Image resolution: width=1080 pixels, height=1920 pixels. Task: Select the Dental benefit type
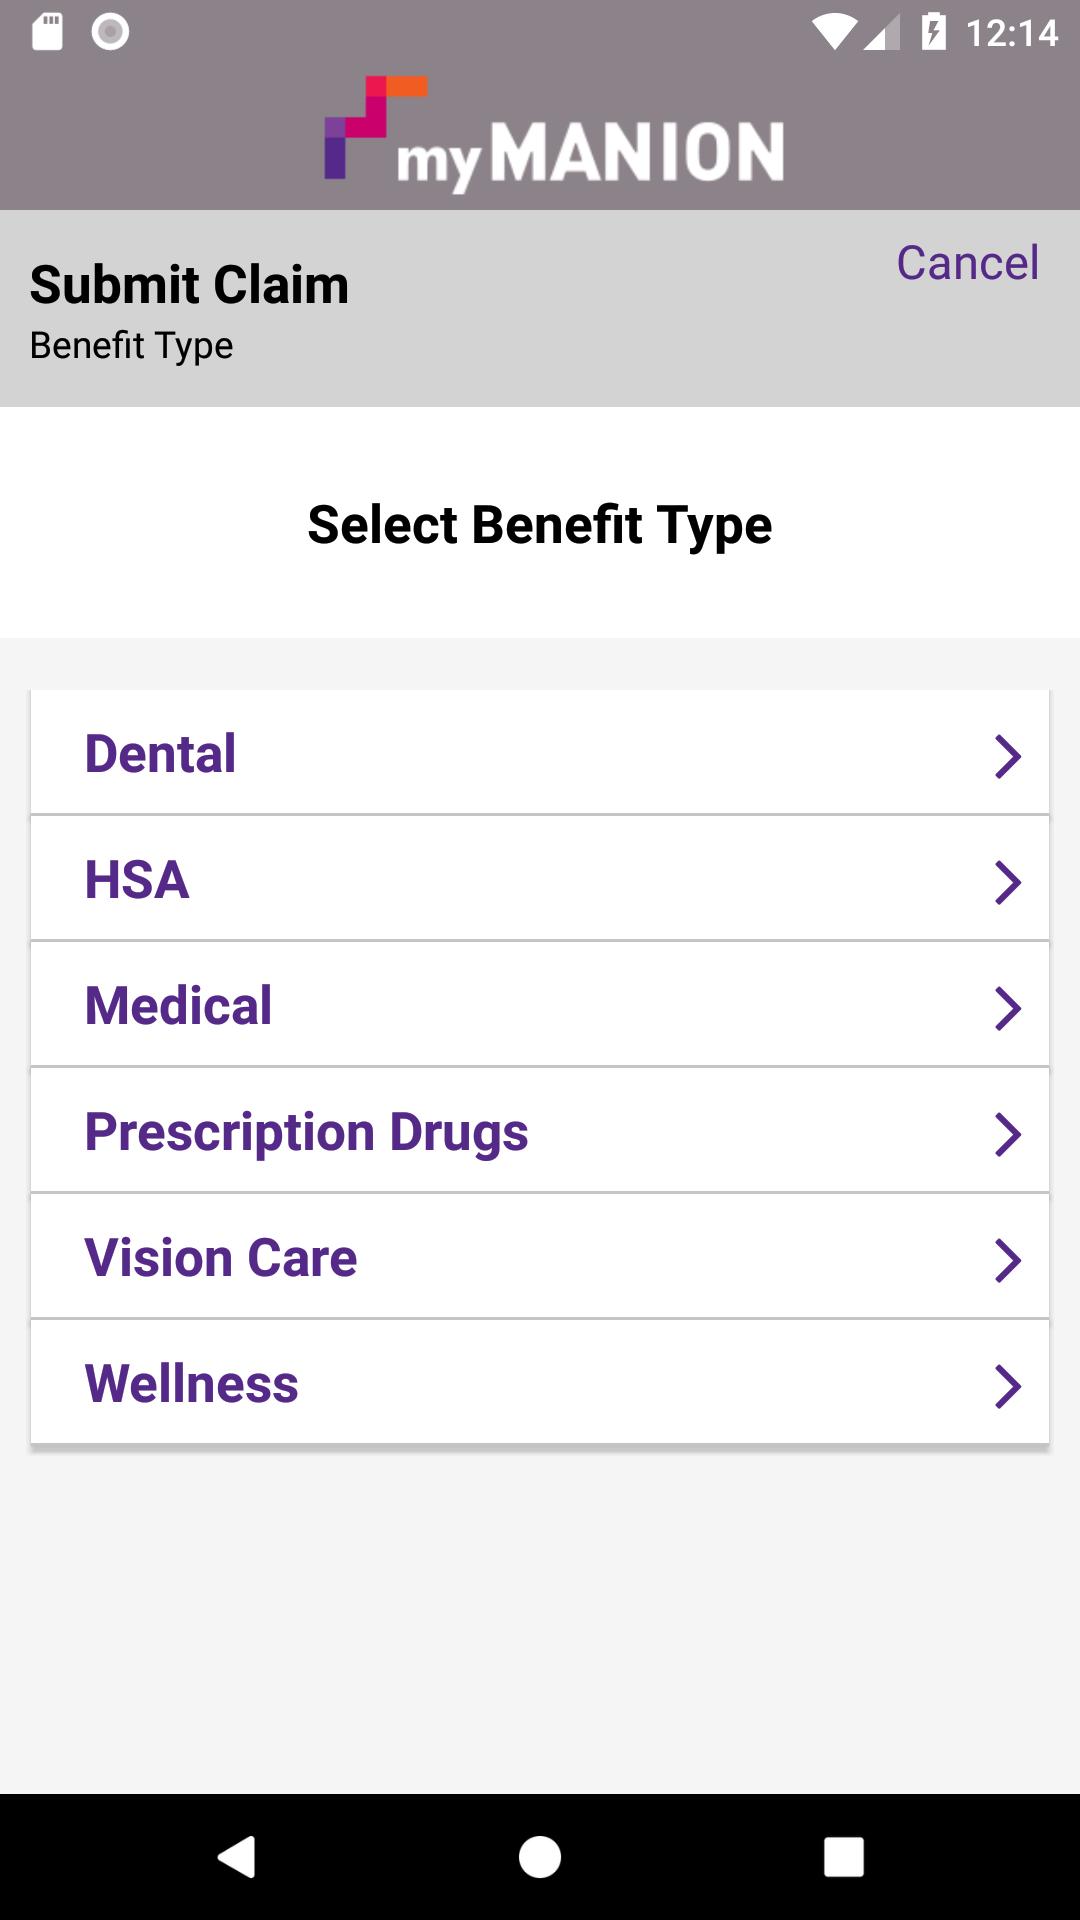click(540, 752)
